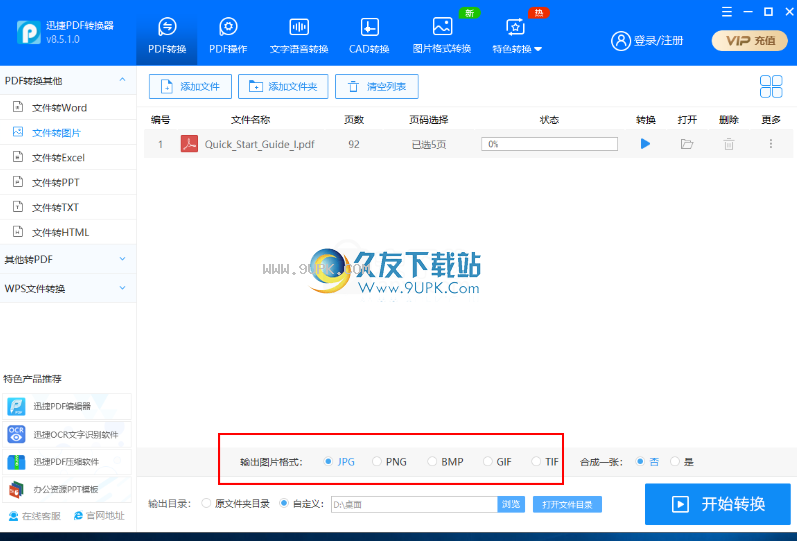Expand 特色转换 dropdown menu
The height and width of the screenshot is (543, 797).
tap(517, 35)
